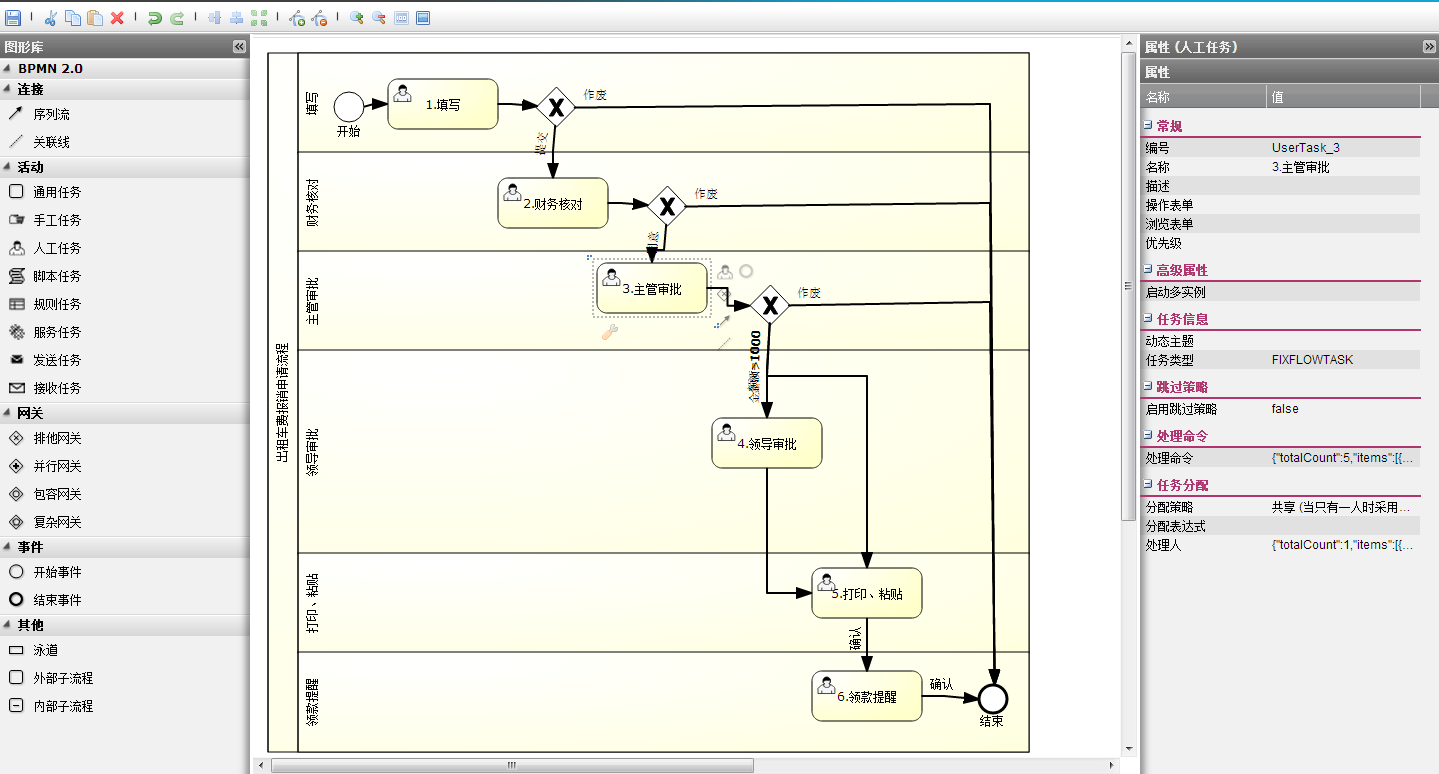Screen dimensions: 1439x774
Task: Select the 4.领导审批 task node
Action: click(767, 443)
